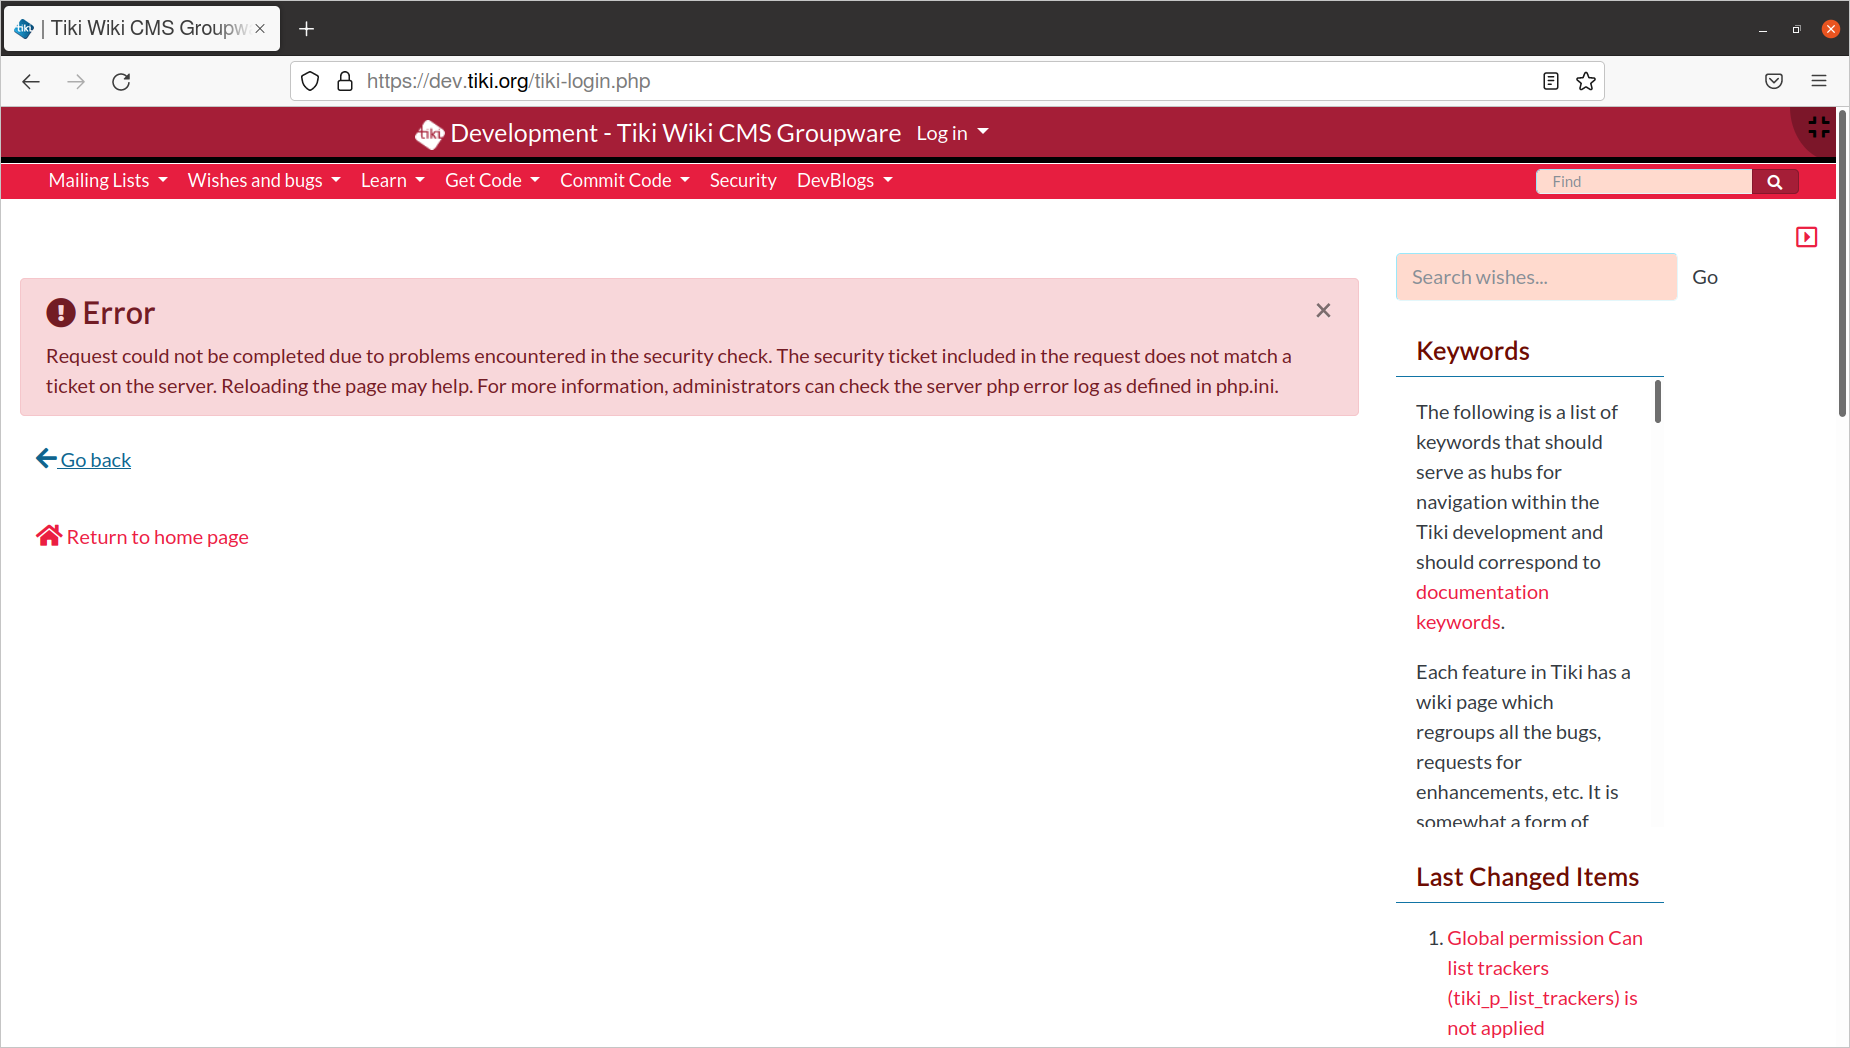Click the Error exclamation icon

61,313
